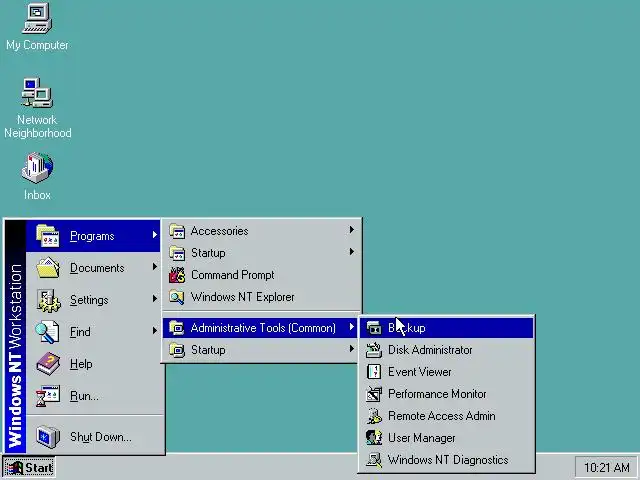
Task: Click the Windows NT Explorer icon
Action: (177, 297)
